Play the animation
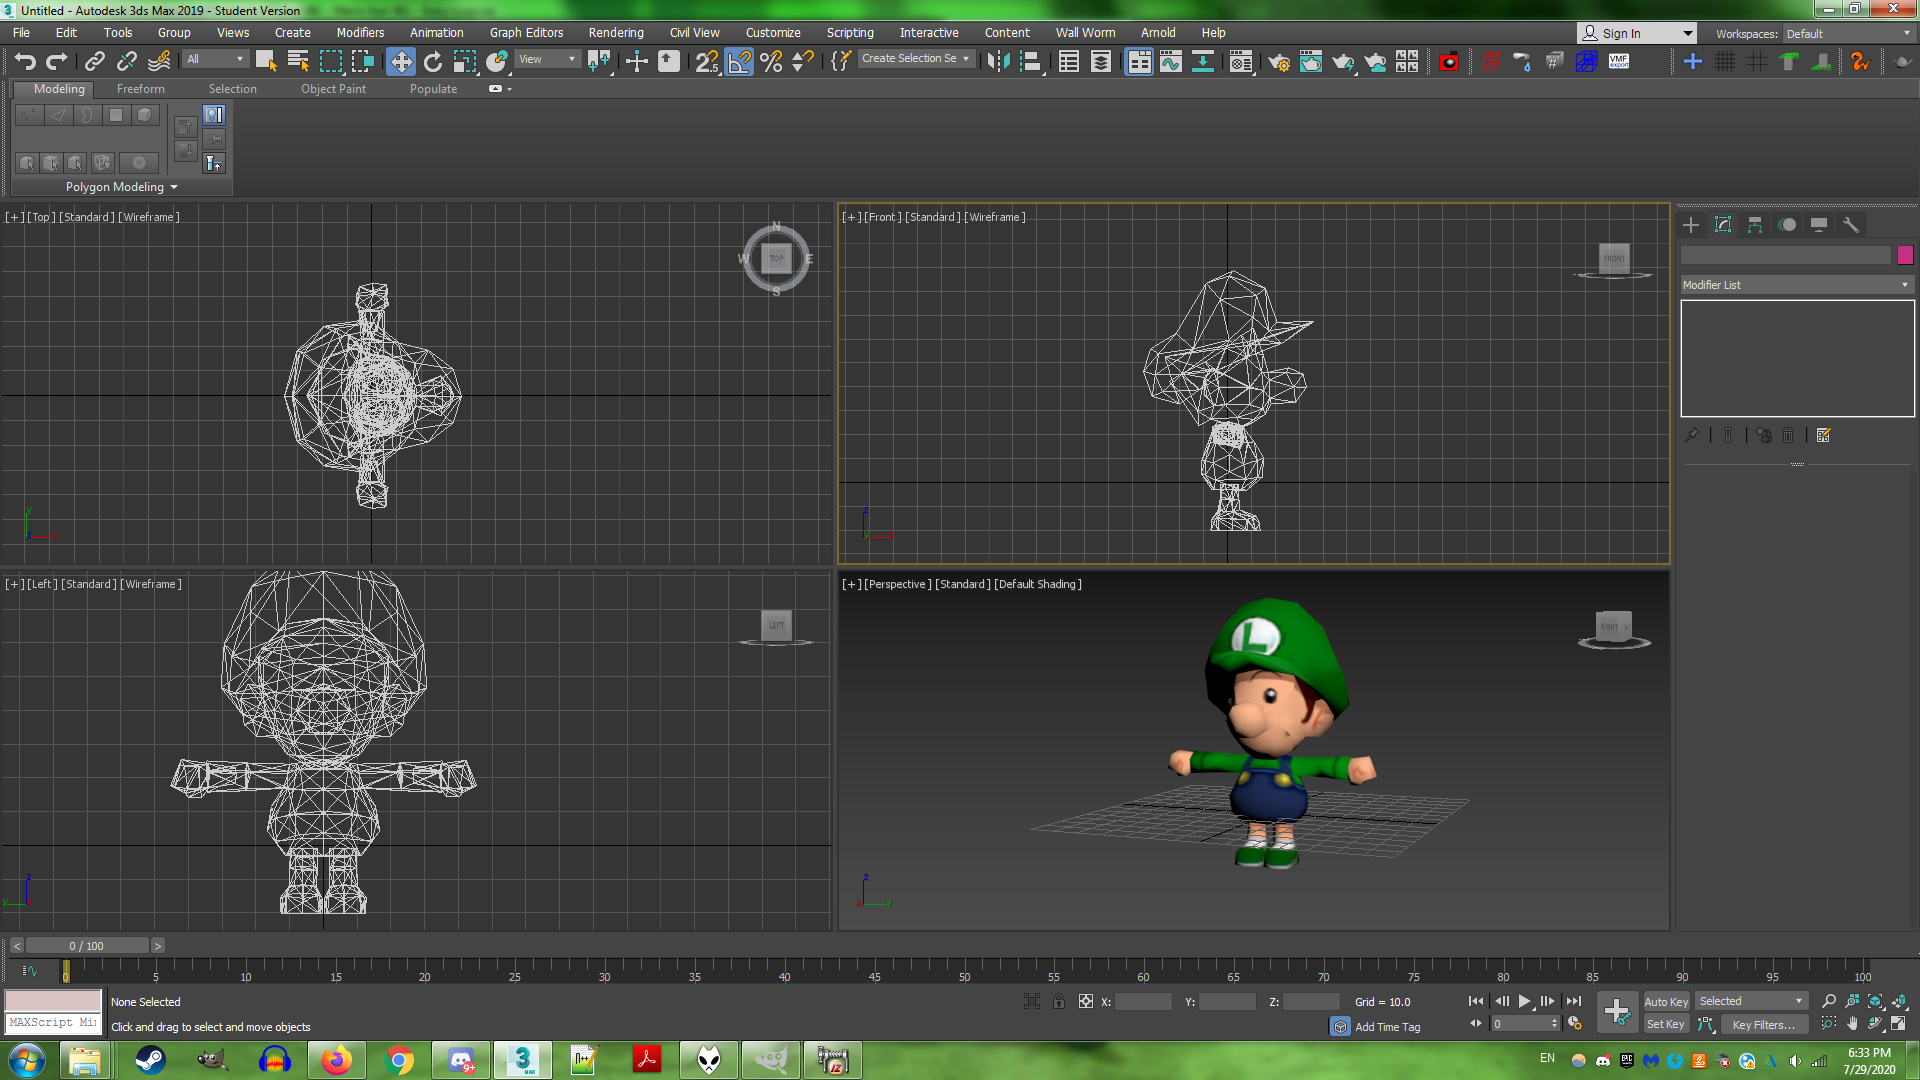 pyautogui.click(x=1524, y=1001)
